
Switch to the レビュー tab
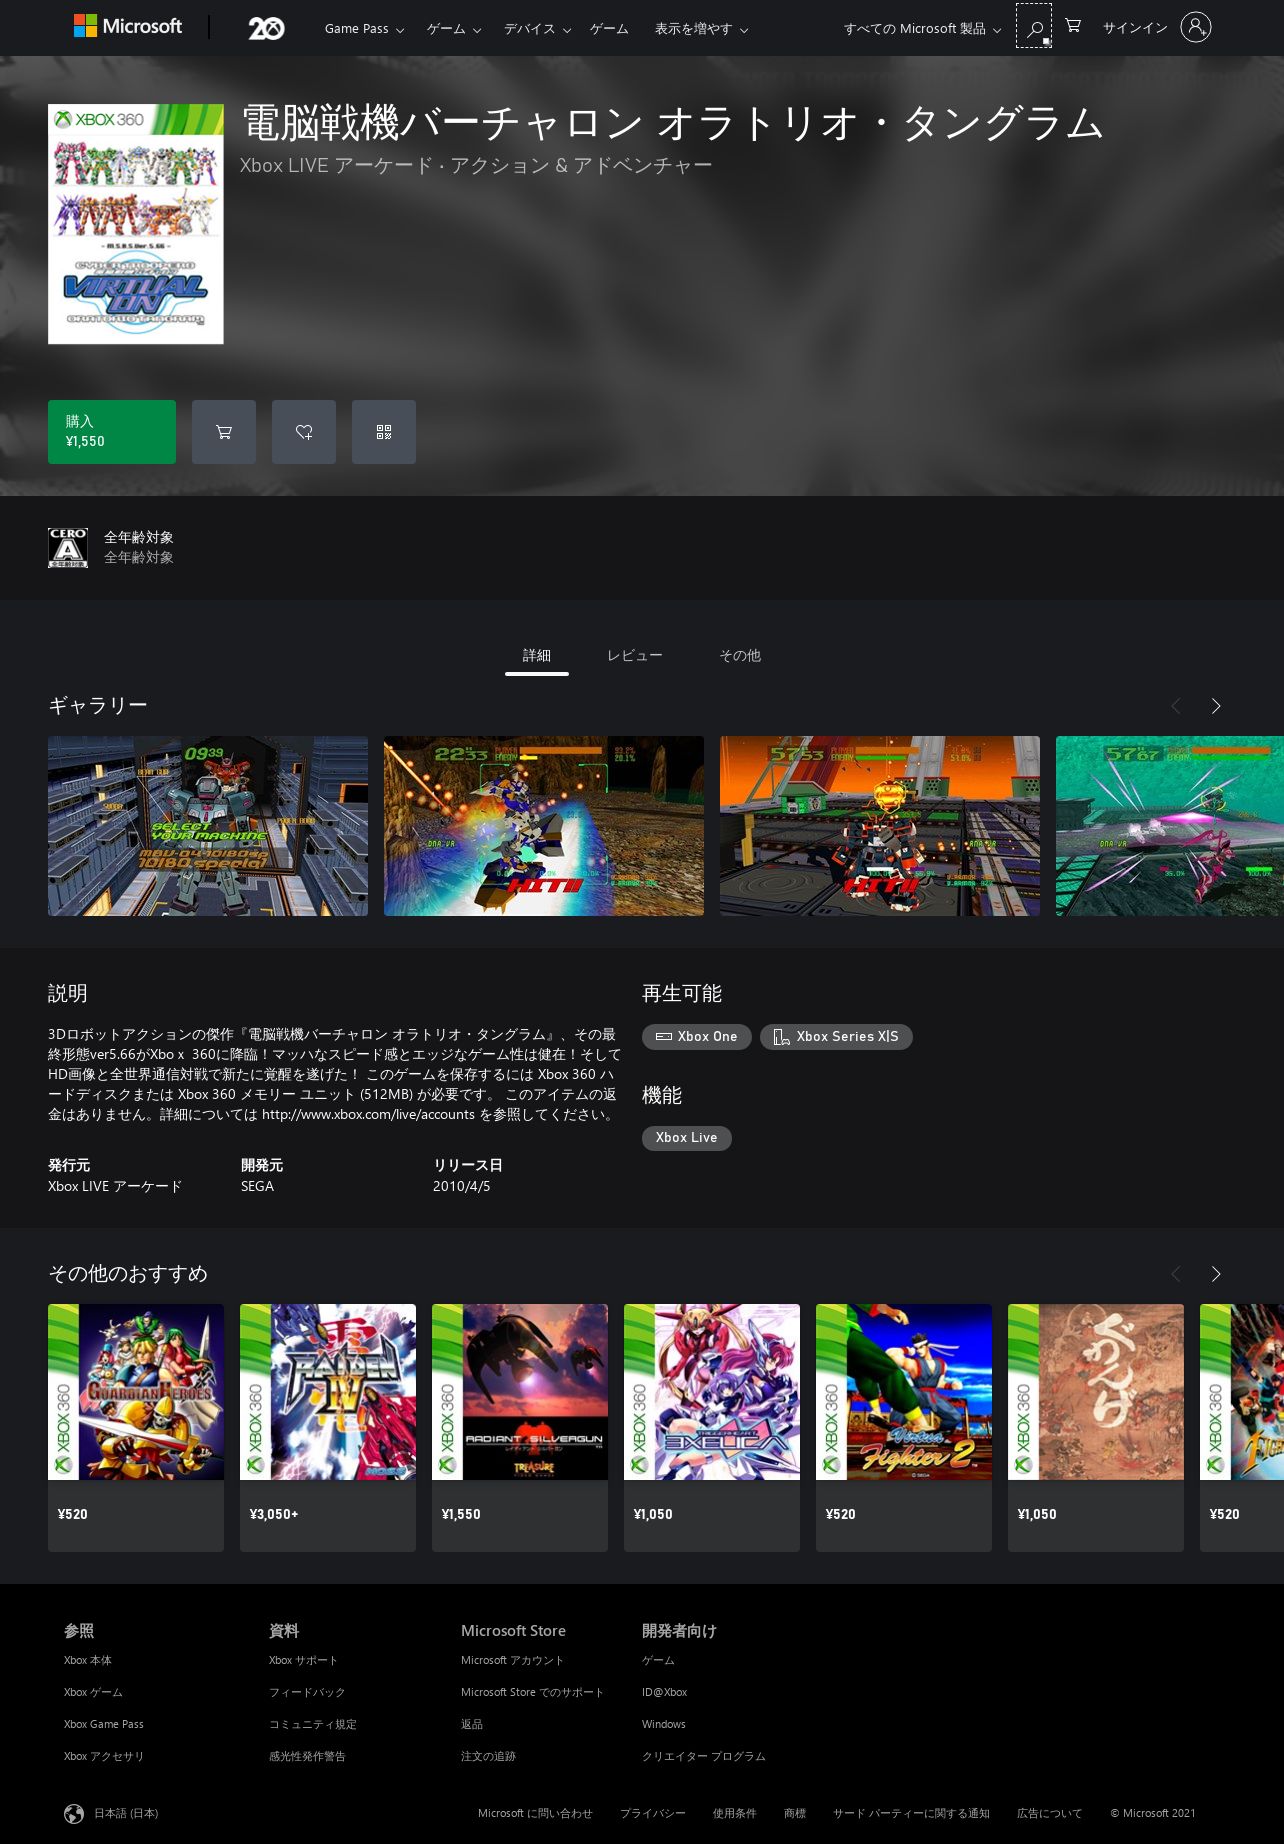pos(635,656)
